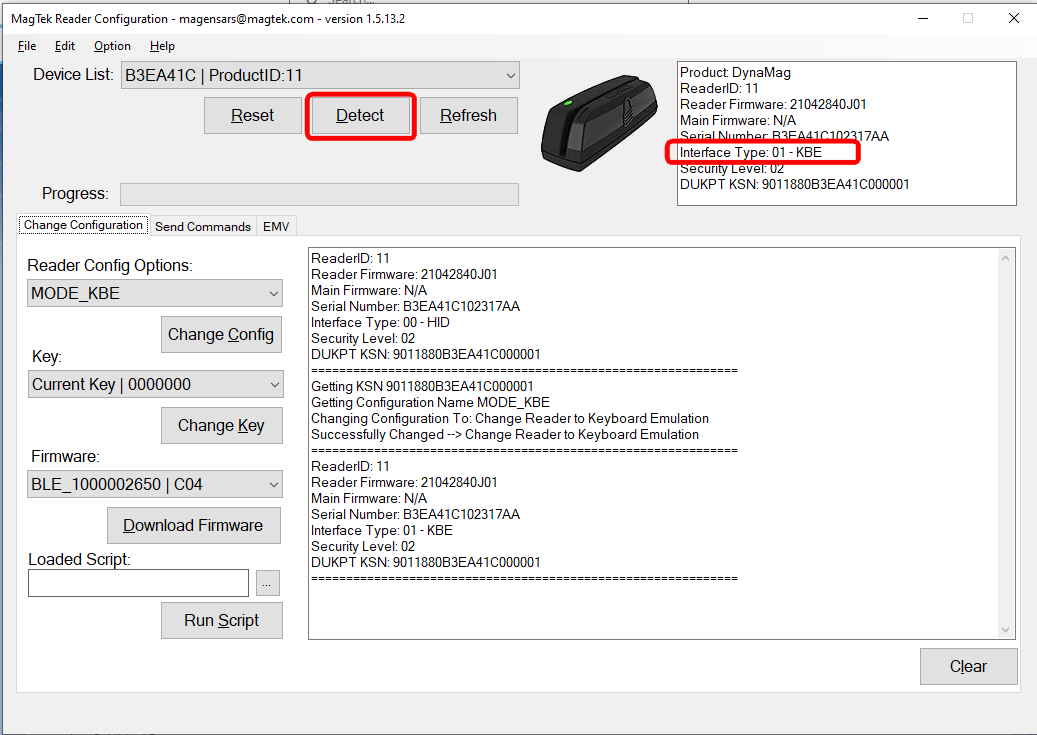Click the log scrollbar down arrow
Screen dimensions: 1037x735
click(x=1005, y=630)
